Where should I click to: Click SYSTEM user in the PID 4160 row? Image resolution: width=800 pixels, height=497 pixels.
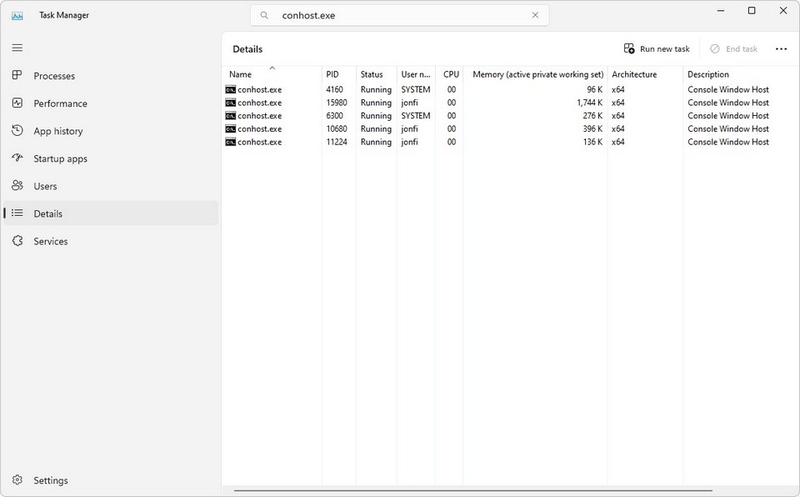[415, 90]
